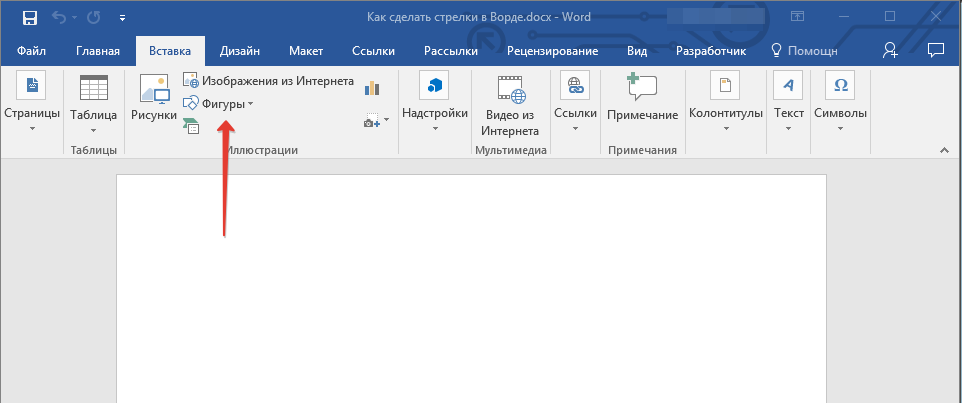Click the Страницы pages icon

pyautogui.click(x=31, y=85)
